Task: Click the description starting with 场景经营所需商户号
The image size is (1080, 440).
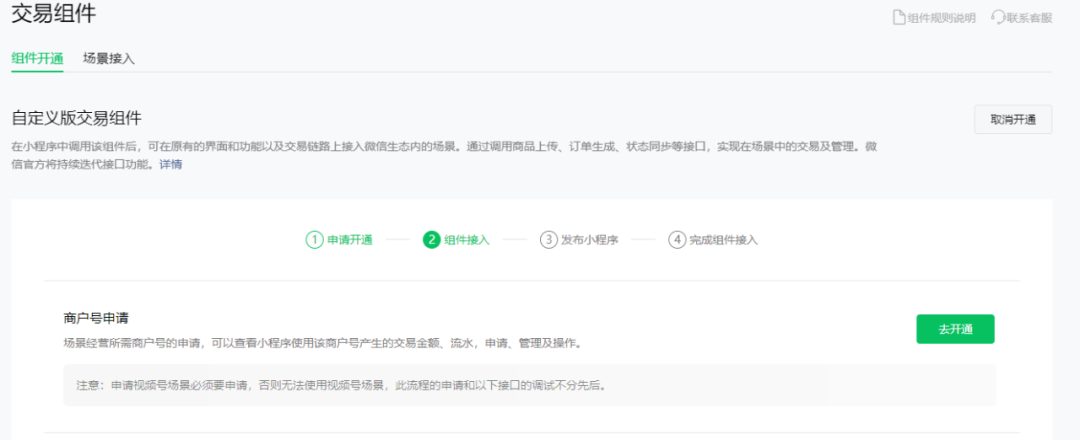Action: click(x=322, y=342)
